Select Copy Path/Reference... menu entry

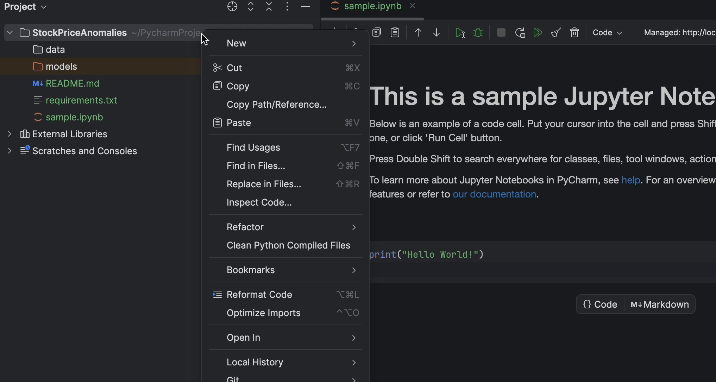click(x=285, y=105)
